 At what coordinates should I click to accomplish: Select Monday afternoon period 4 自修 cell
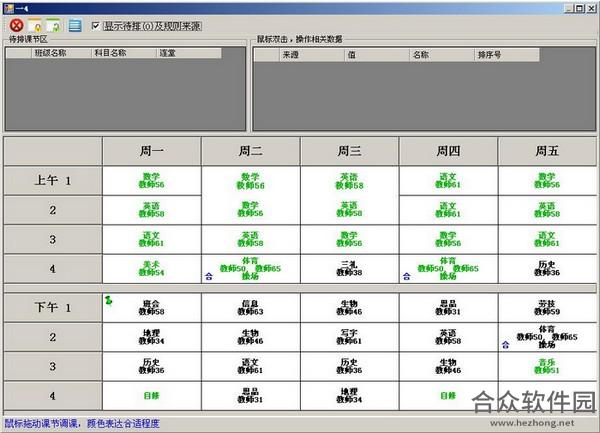[x=152, y=396]
